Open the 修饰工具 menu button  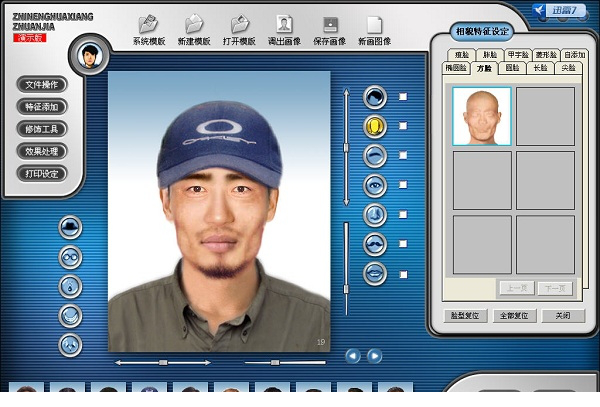(x=42, y=129)
